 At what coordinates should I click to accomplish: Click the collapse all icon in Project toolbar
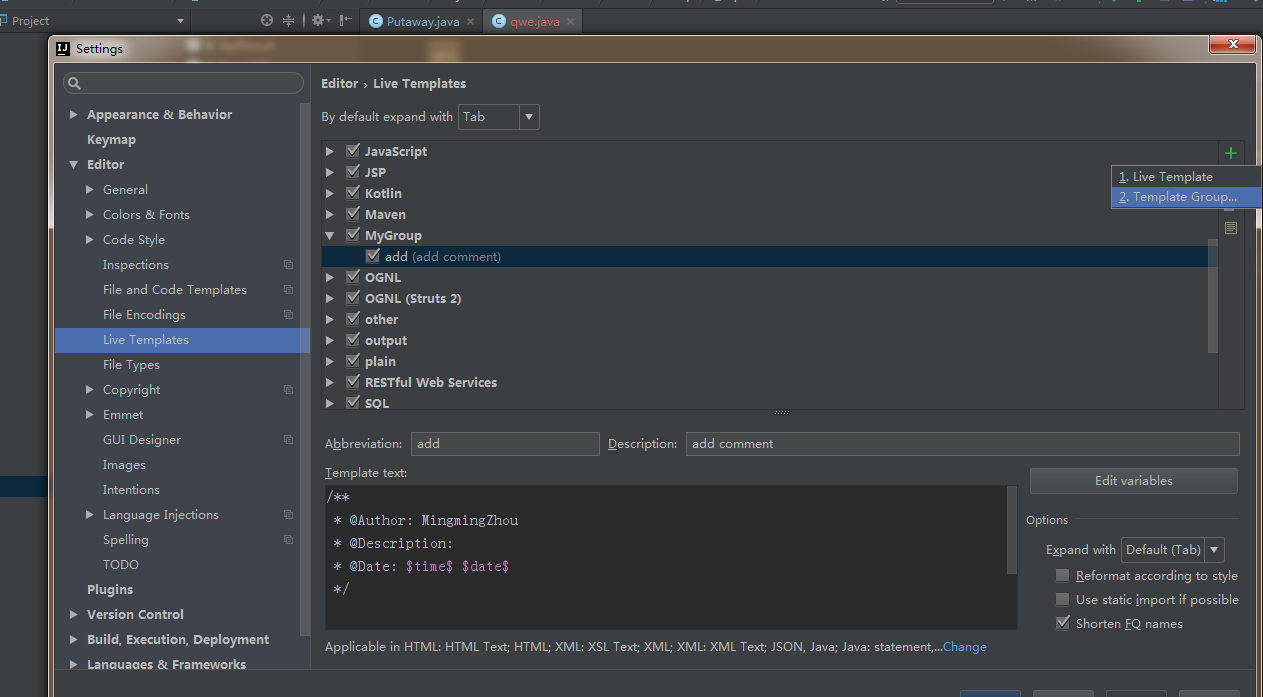click(x=289, y=20)
